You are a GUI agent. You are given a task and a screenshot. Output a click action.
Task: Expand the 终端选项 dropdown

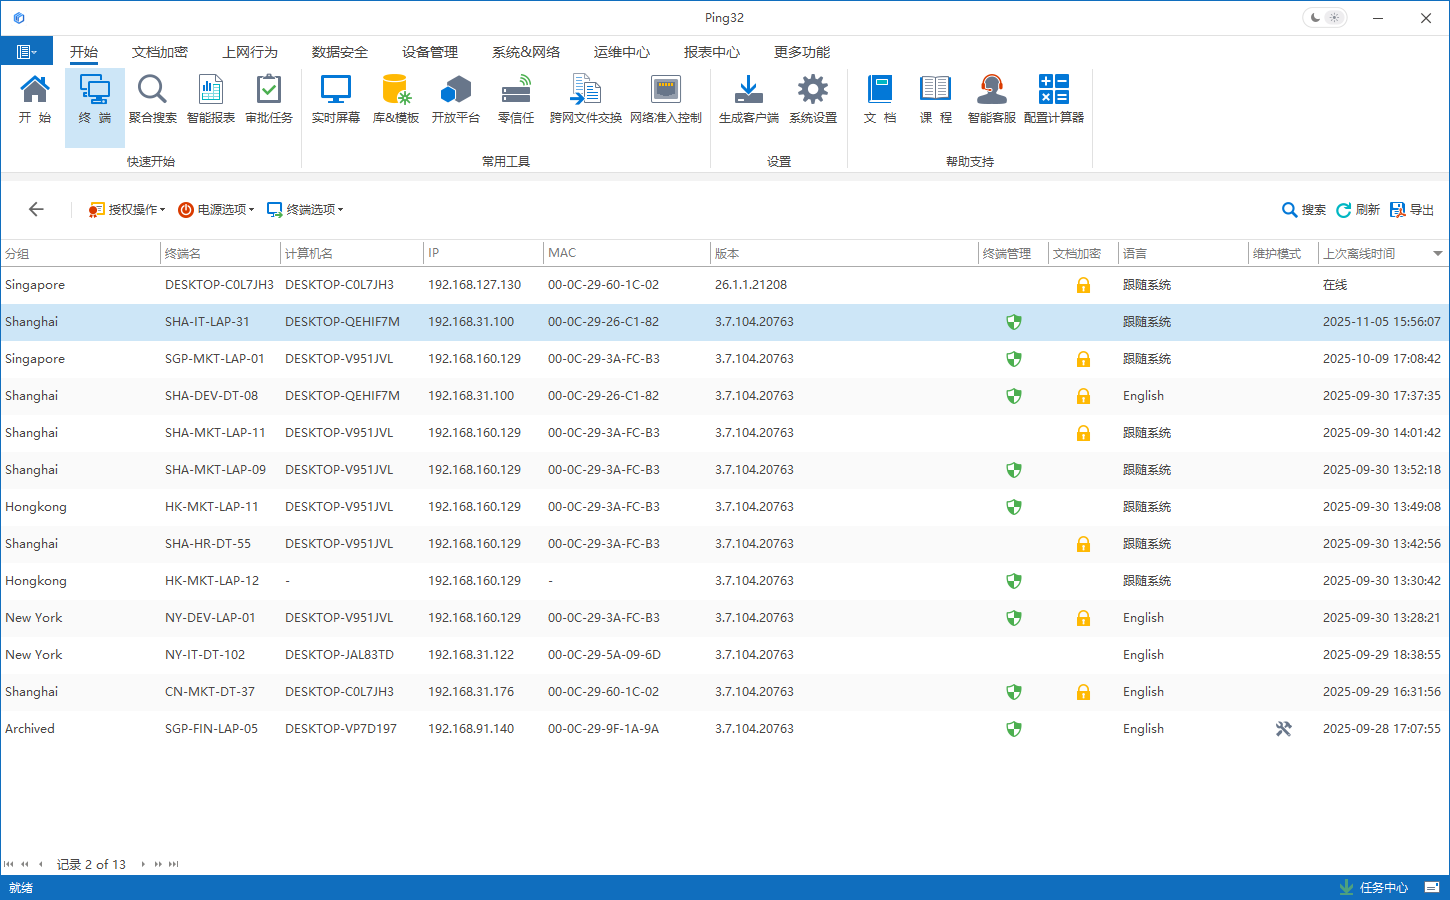point(305,210)
